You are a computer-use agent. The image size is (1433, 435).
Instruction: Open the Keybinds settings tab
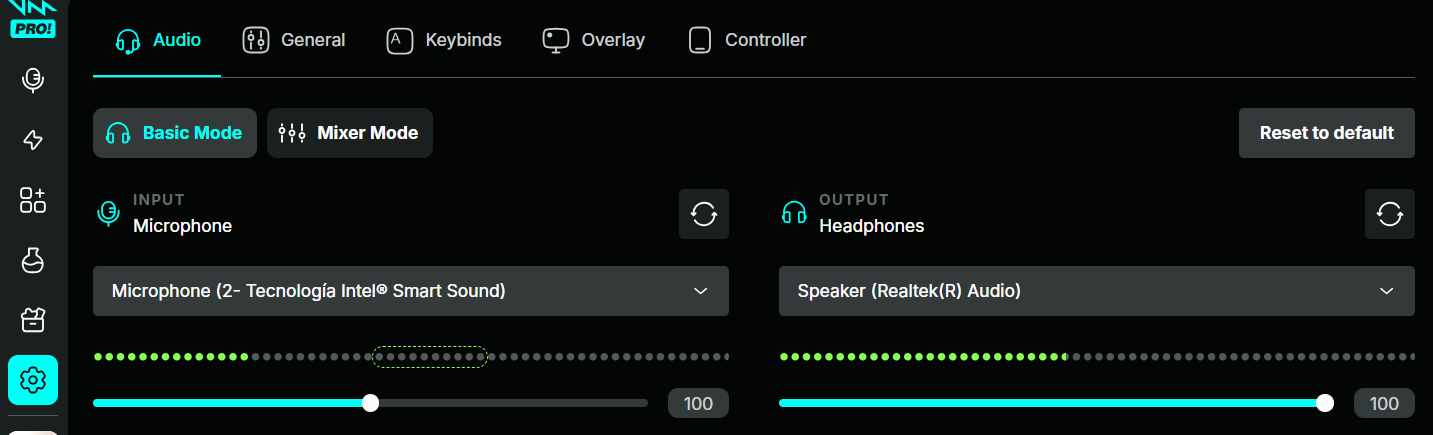point(444,40)
